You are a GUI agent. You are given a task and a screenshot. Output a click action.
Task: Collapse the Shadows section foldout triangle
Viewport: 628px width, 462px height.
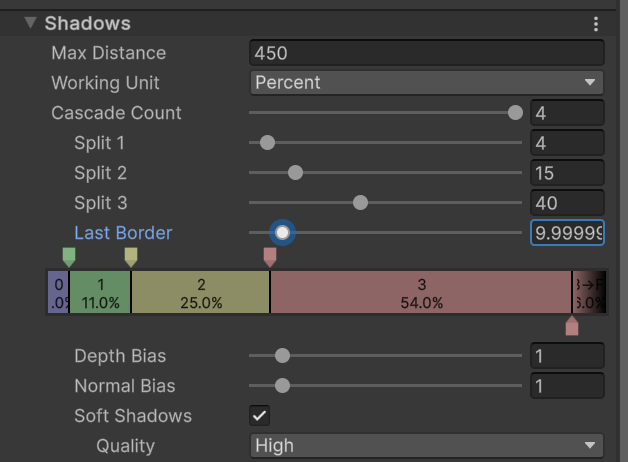[x=30, y=23]
